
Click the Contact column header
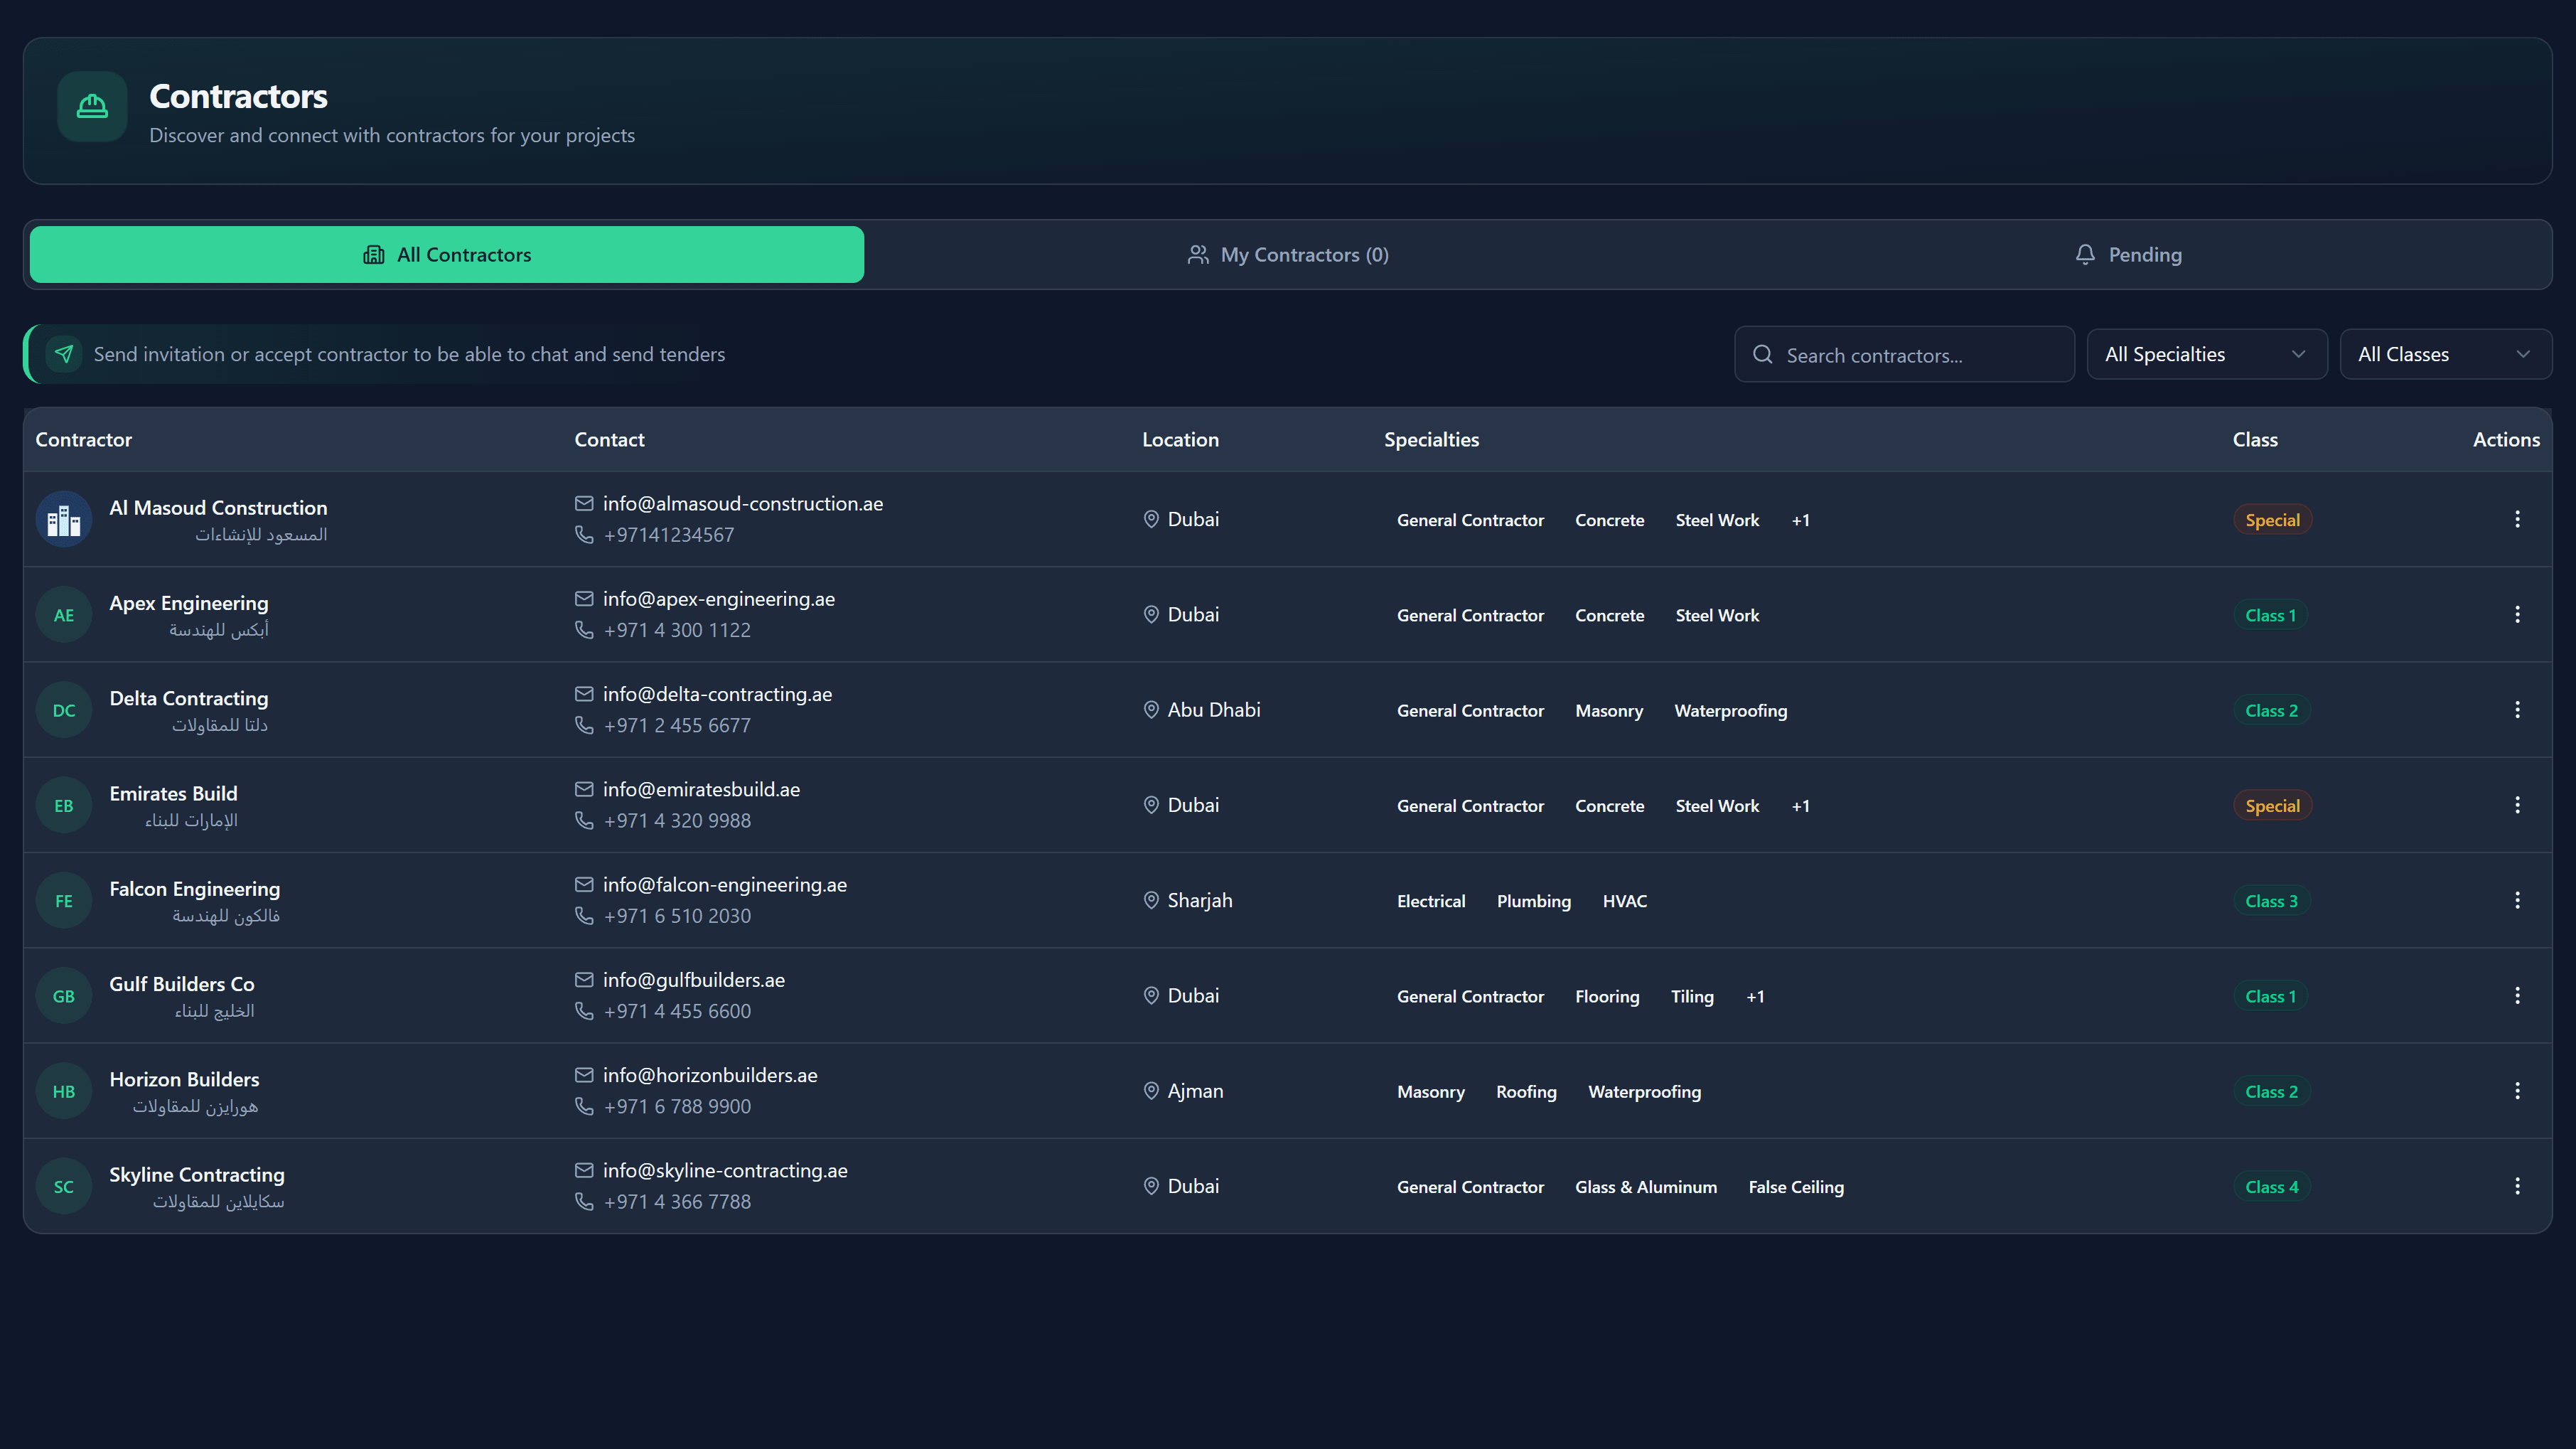tap(609, 439)
